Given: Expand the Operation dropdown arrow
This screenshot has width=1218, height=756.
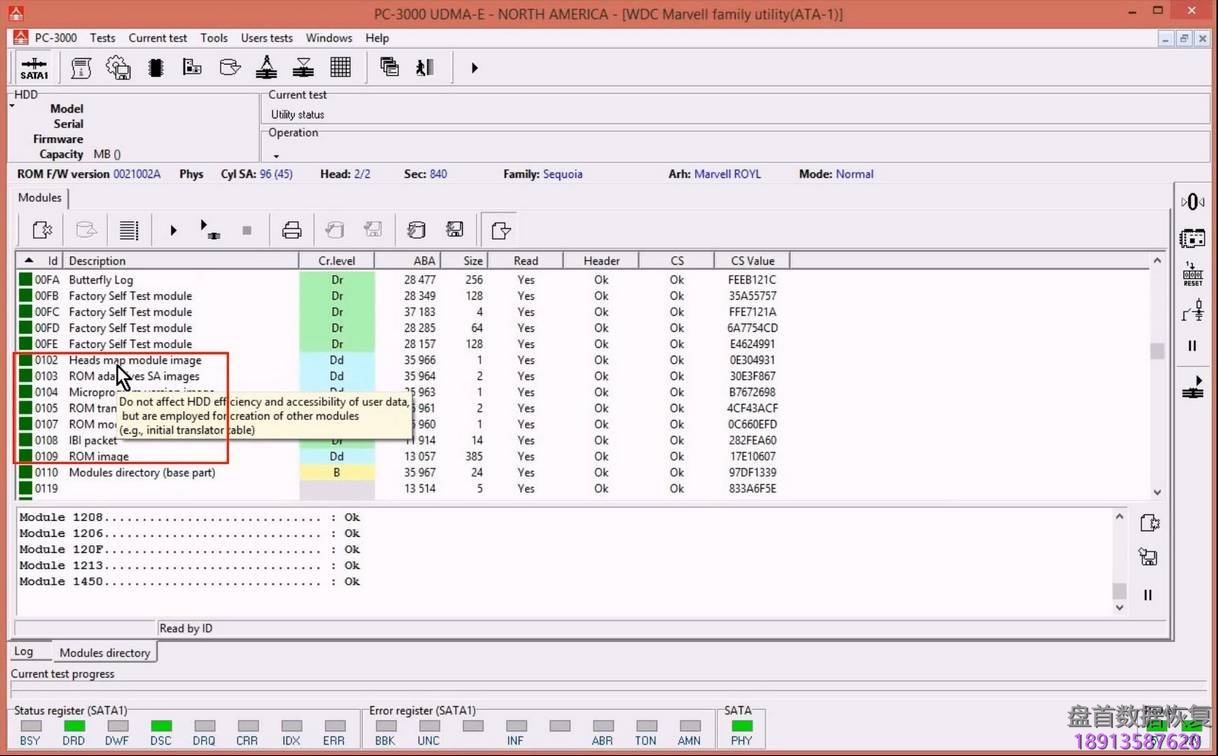Looking at the screenshot, I should point(276,156).
